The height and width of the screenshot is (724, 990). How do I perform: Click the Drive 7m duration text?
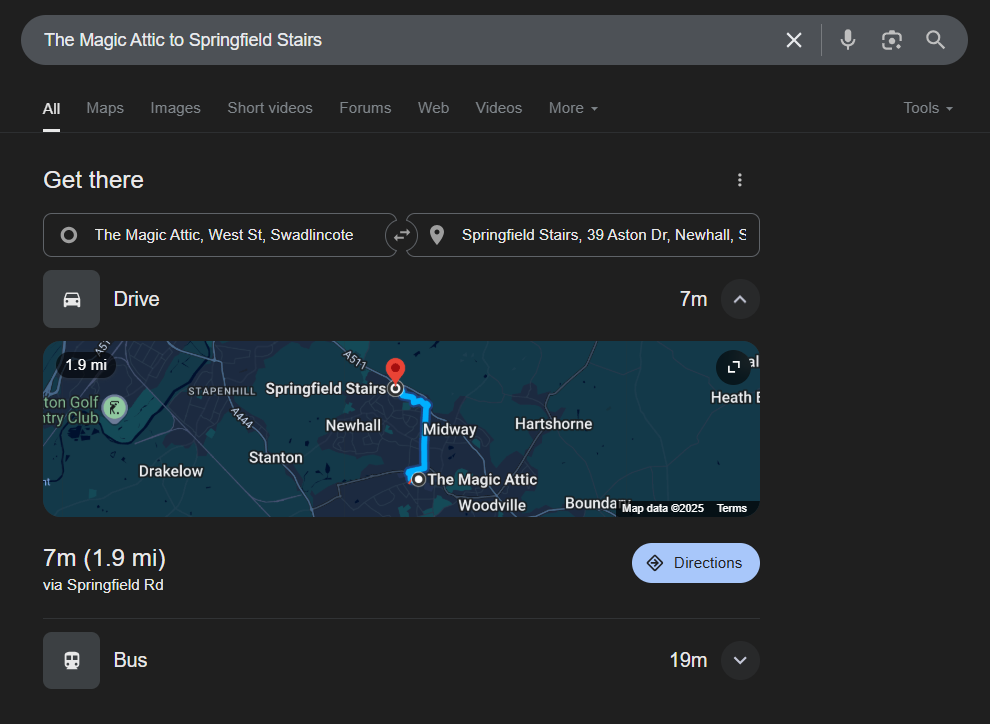[693, 299]
